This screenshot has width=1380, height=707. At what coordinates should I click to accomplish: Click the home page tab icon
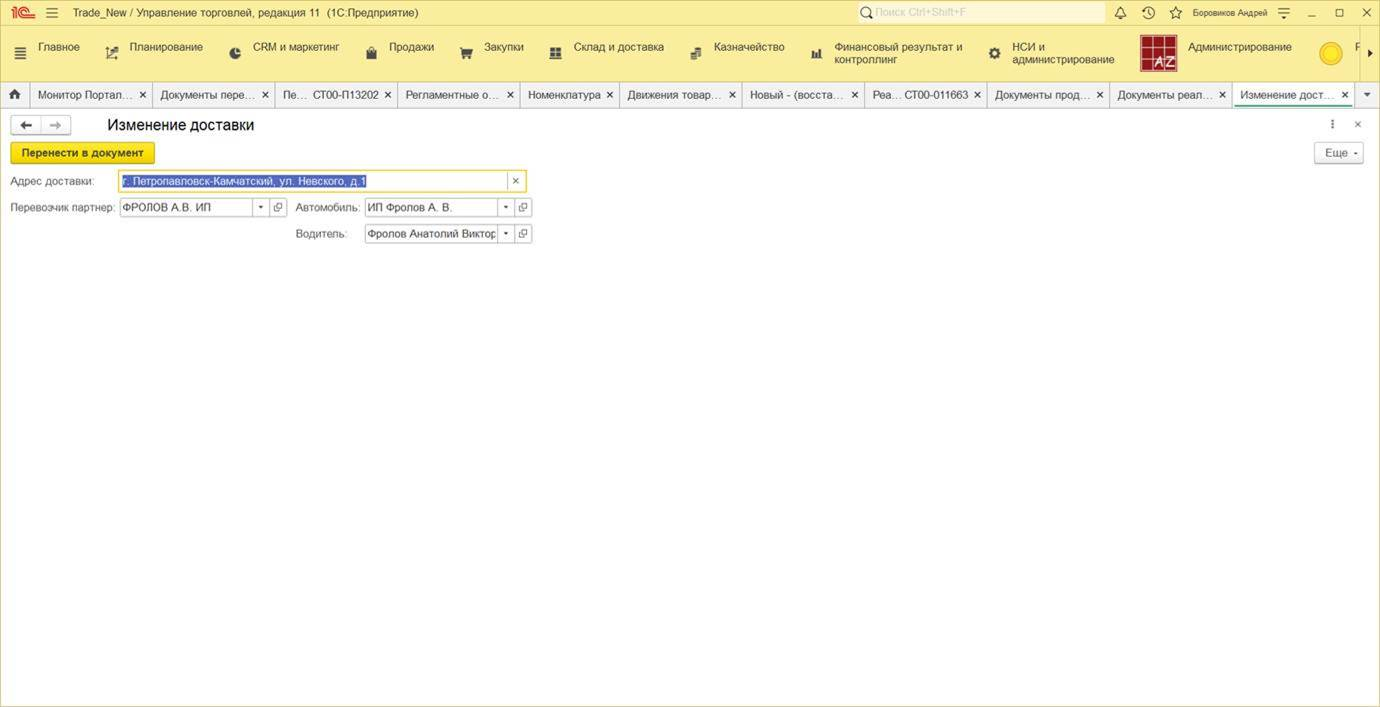(x=15, y=95)
